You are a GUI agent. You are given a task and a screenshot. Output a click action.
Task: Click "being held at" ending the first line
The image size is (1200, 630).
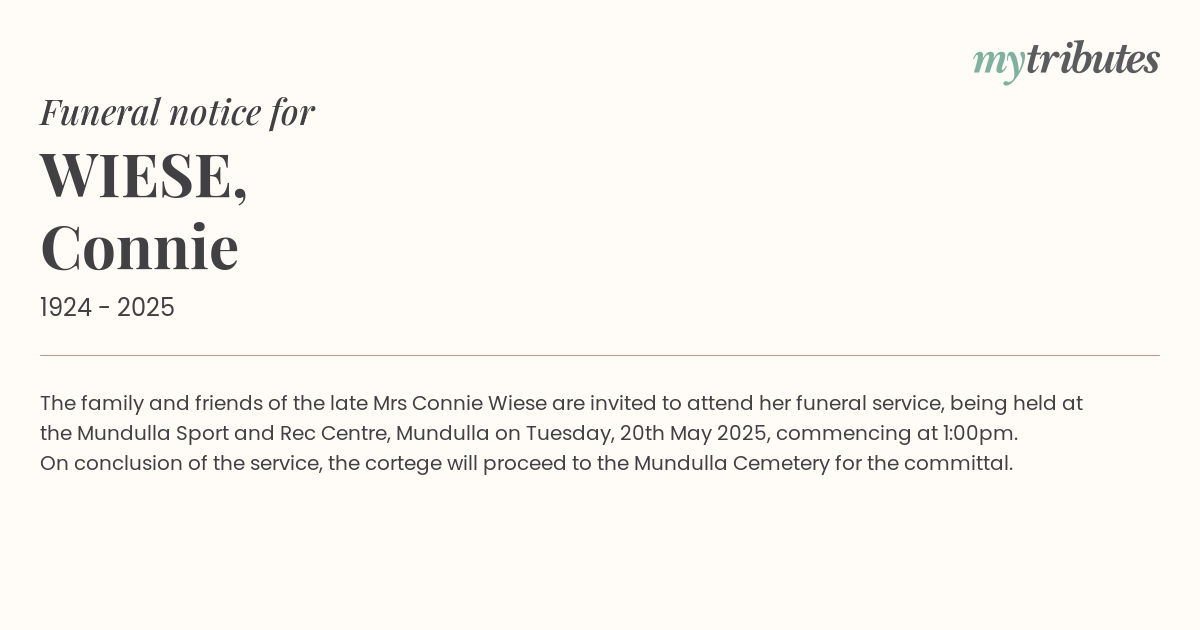(x=1016, y=403)
